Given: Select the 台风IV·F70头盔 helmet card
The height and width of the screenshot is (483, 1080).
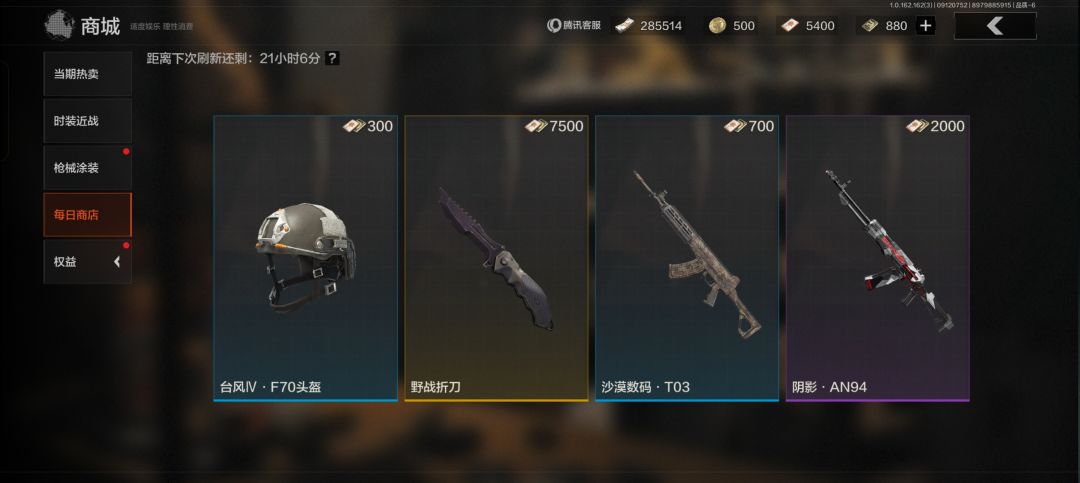Looking at the screenshot, I should tap(305, 258).
